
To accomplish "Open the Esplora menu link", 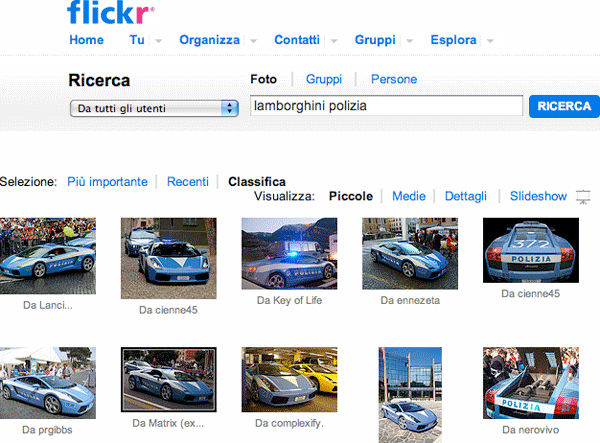I will click(x=453, y=40).
